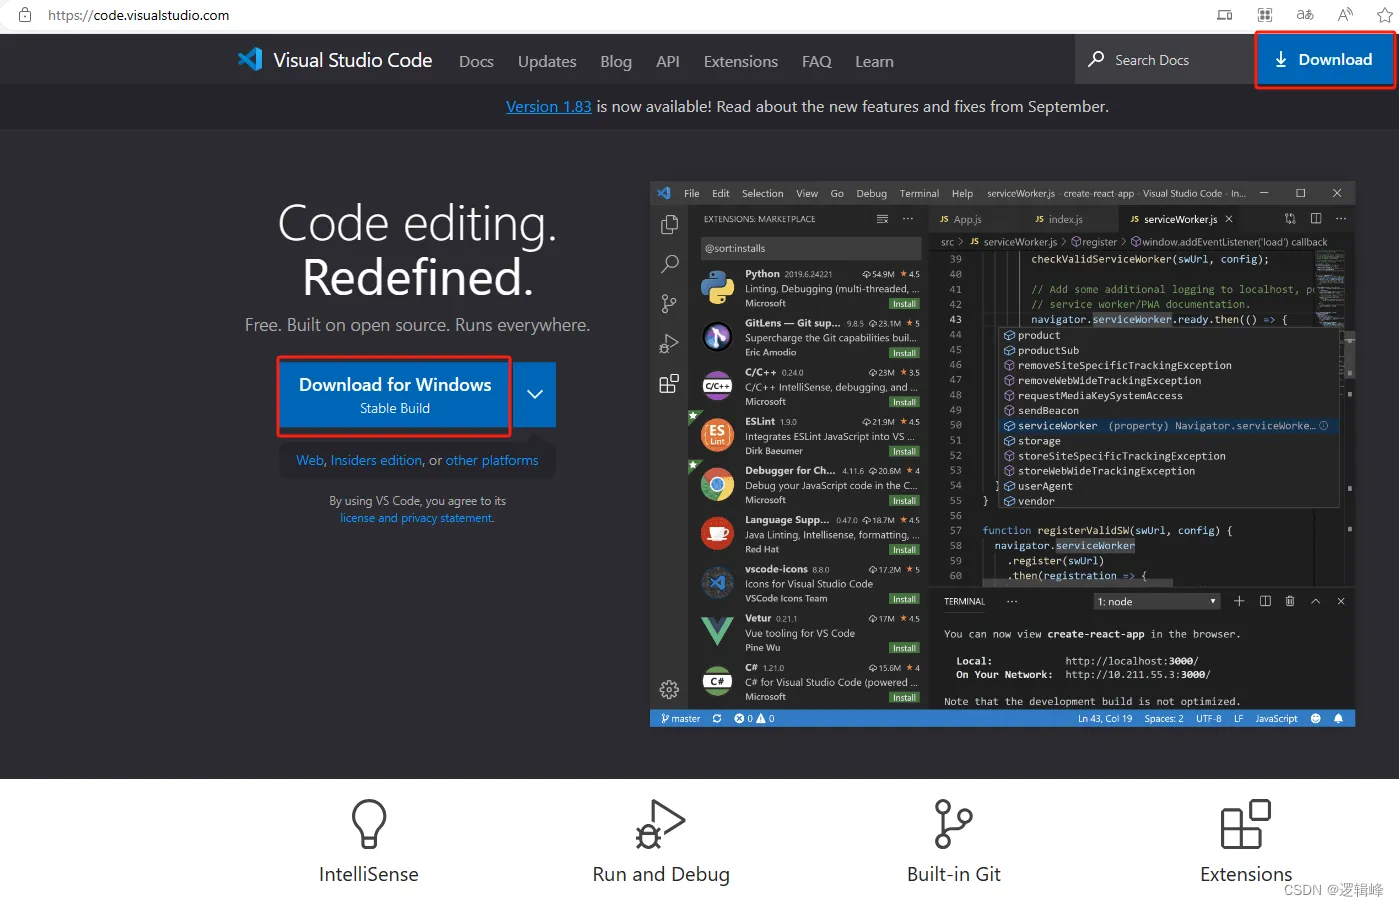Open Docs in the site navigation
Image resolution: width=1399 pixels, height=906 pixels.
[476, 61]
